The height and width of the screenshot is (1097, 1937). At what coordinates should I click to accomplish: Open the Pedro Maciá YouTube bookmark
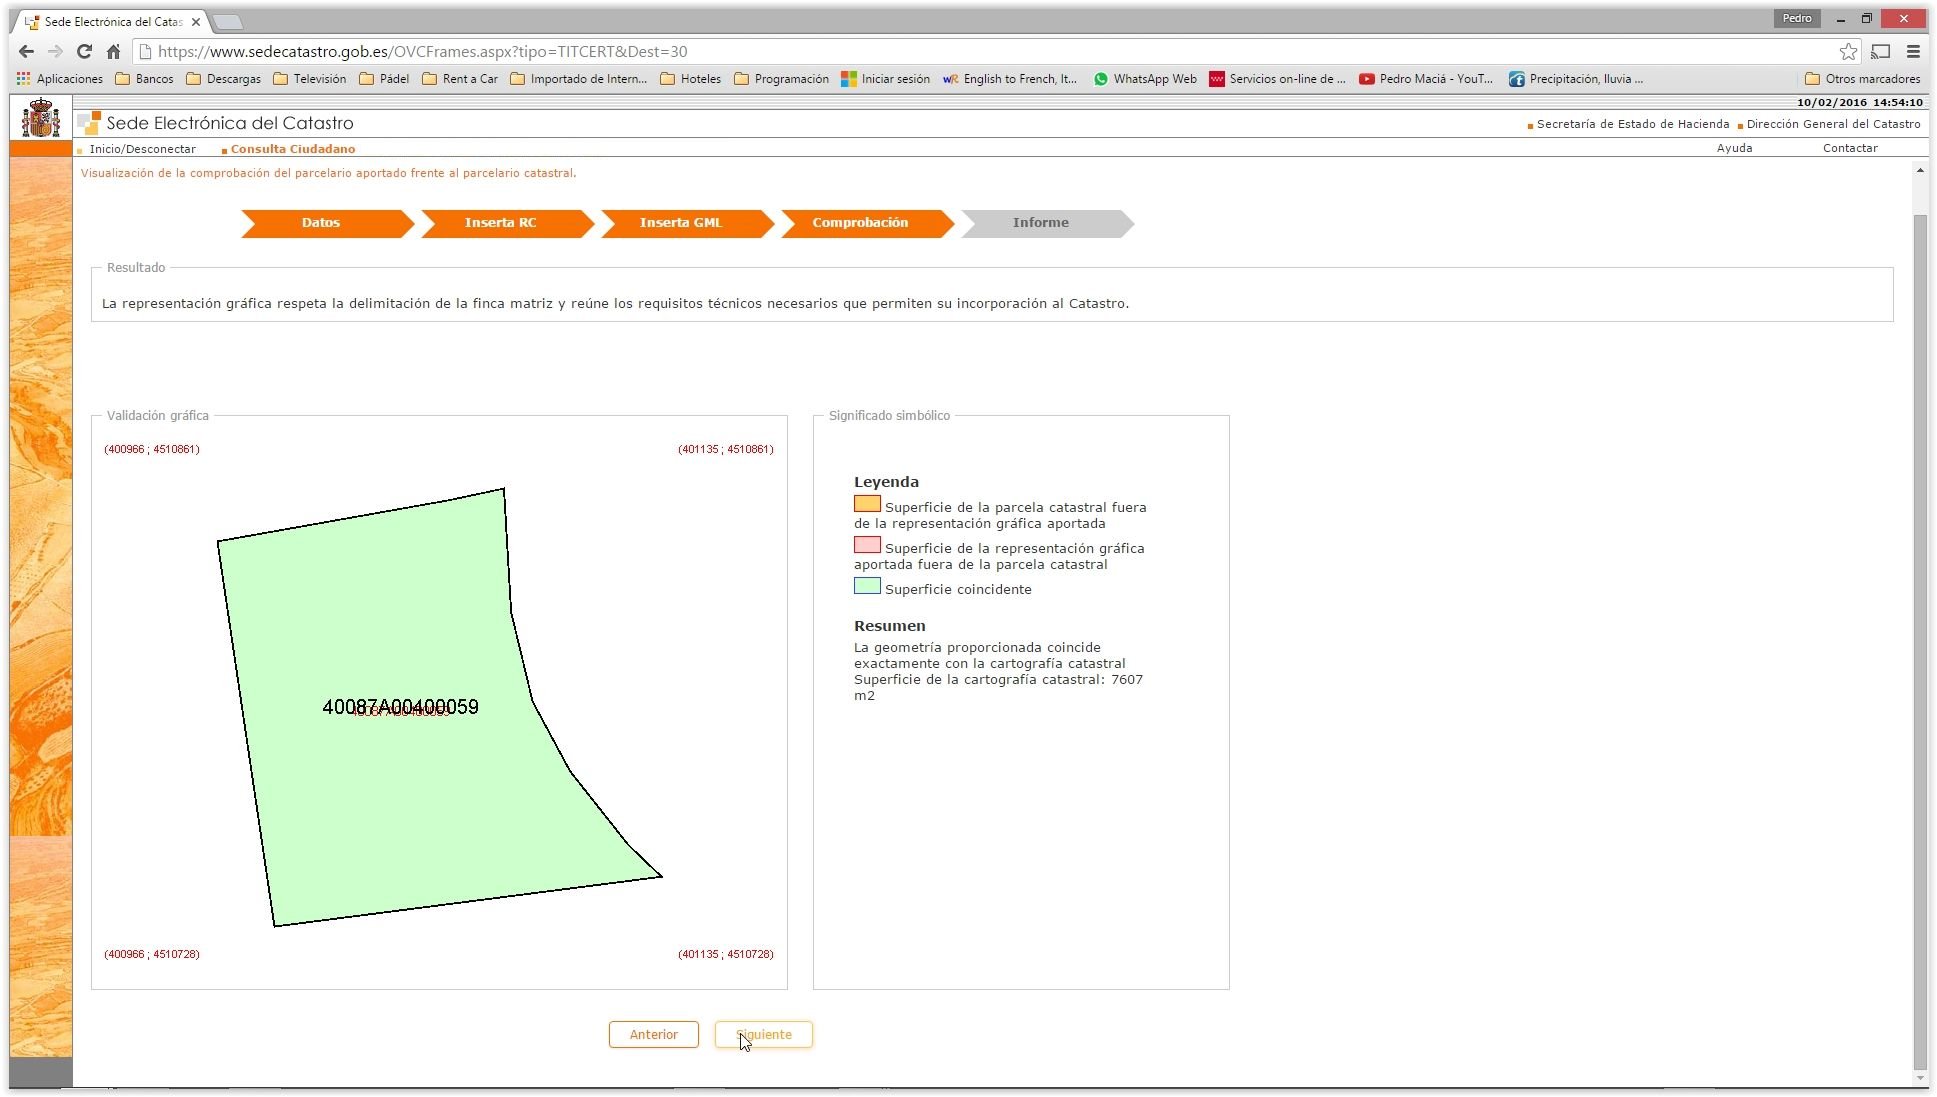point(1426,79)
